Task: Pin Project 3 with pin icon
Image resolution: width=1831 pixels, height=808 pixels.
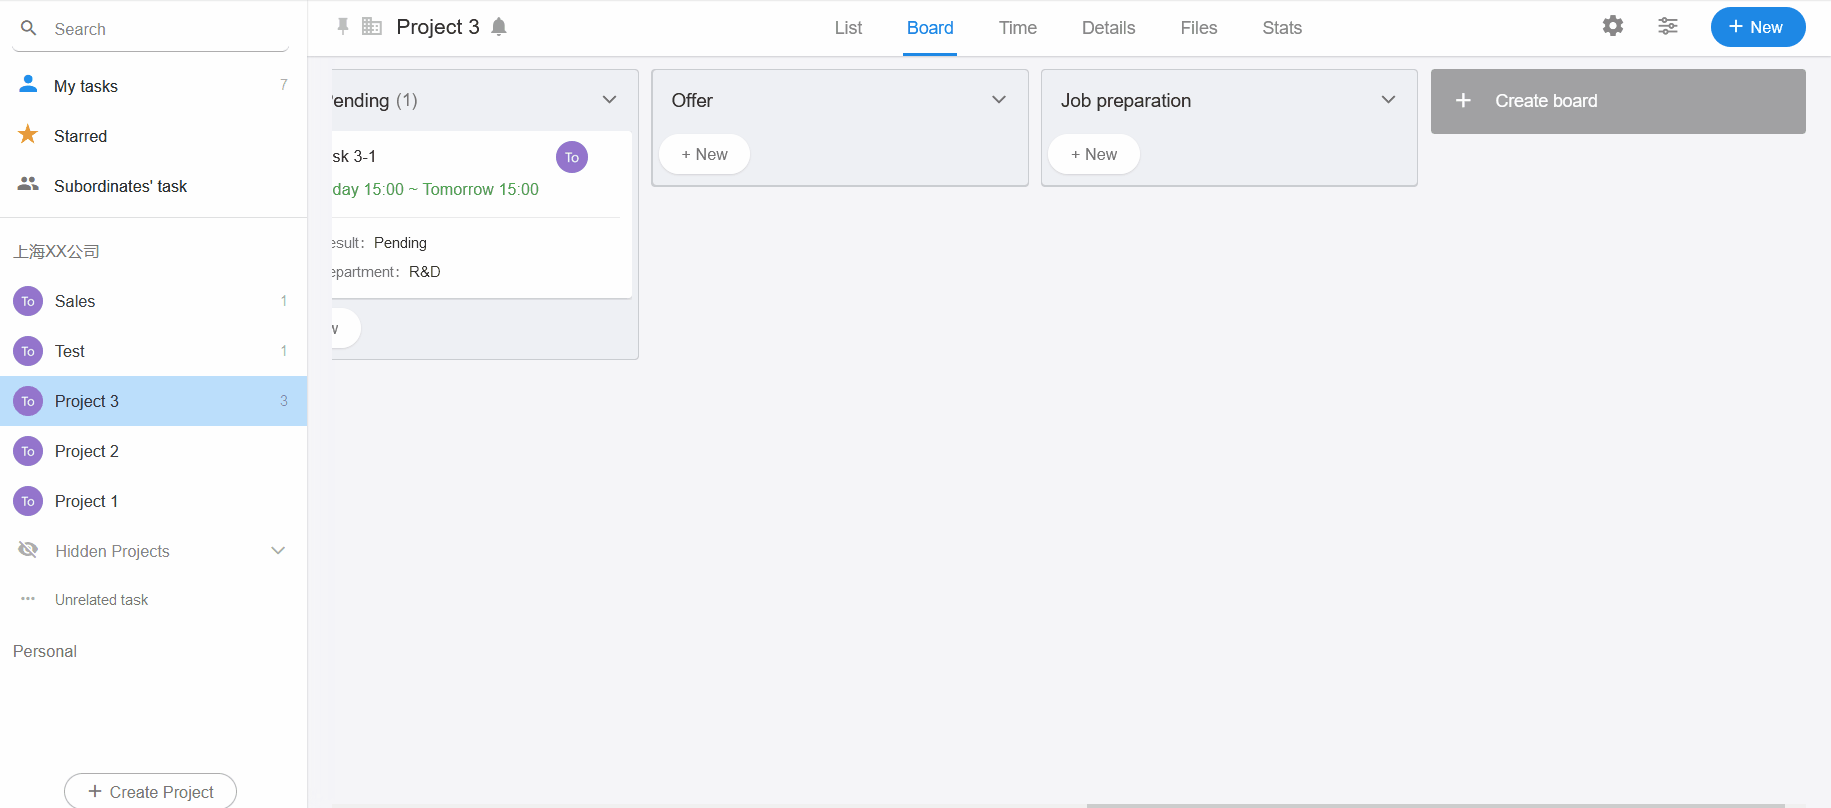Action: 343,27
